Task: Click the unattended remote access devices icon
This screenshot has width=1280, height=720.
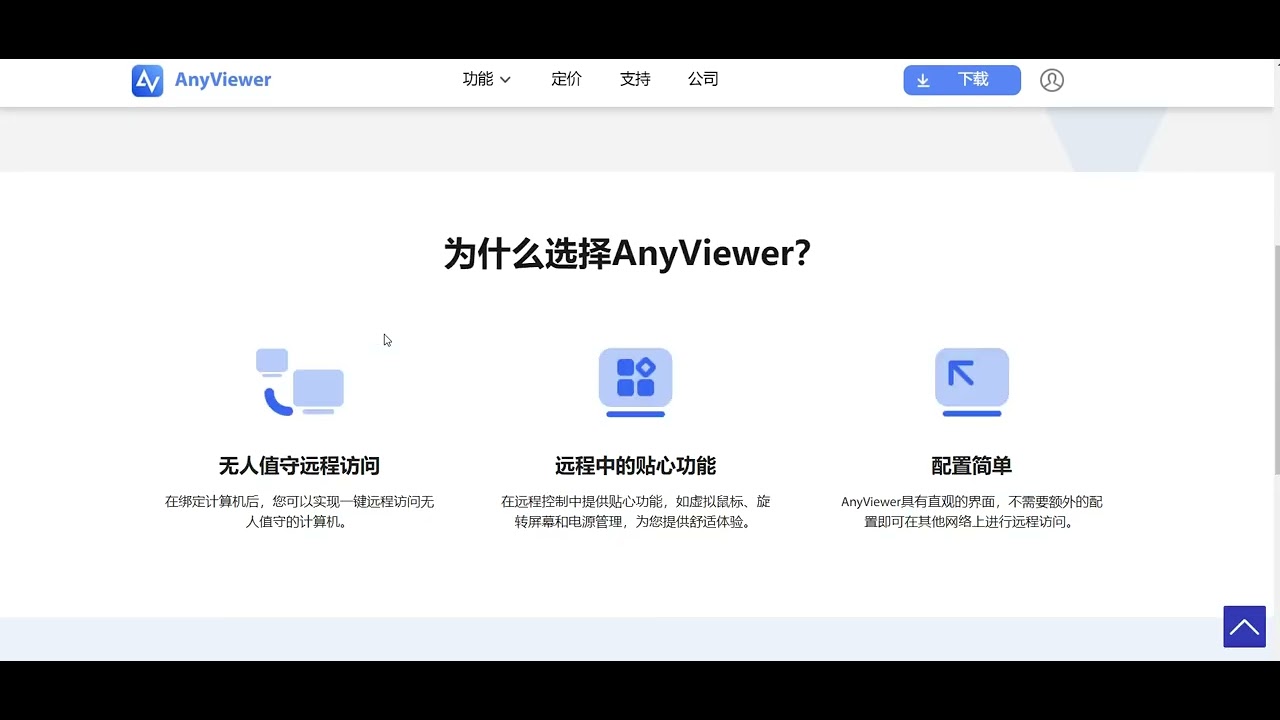Action: pyautogui.click(x=300, y=382)
